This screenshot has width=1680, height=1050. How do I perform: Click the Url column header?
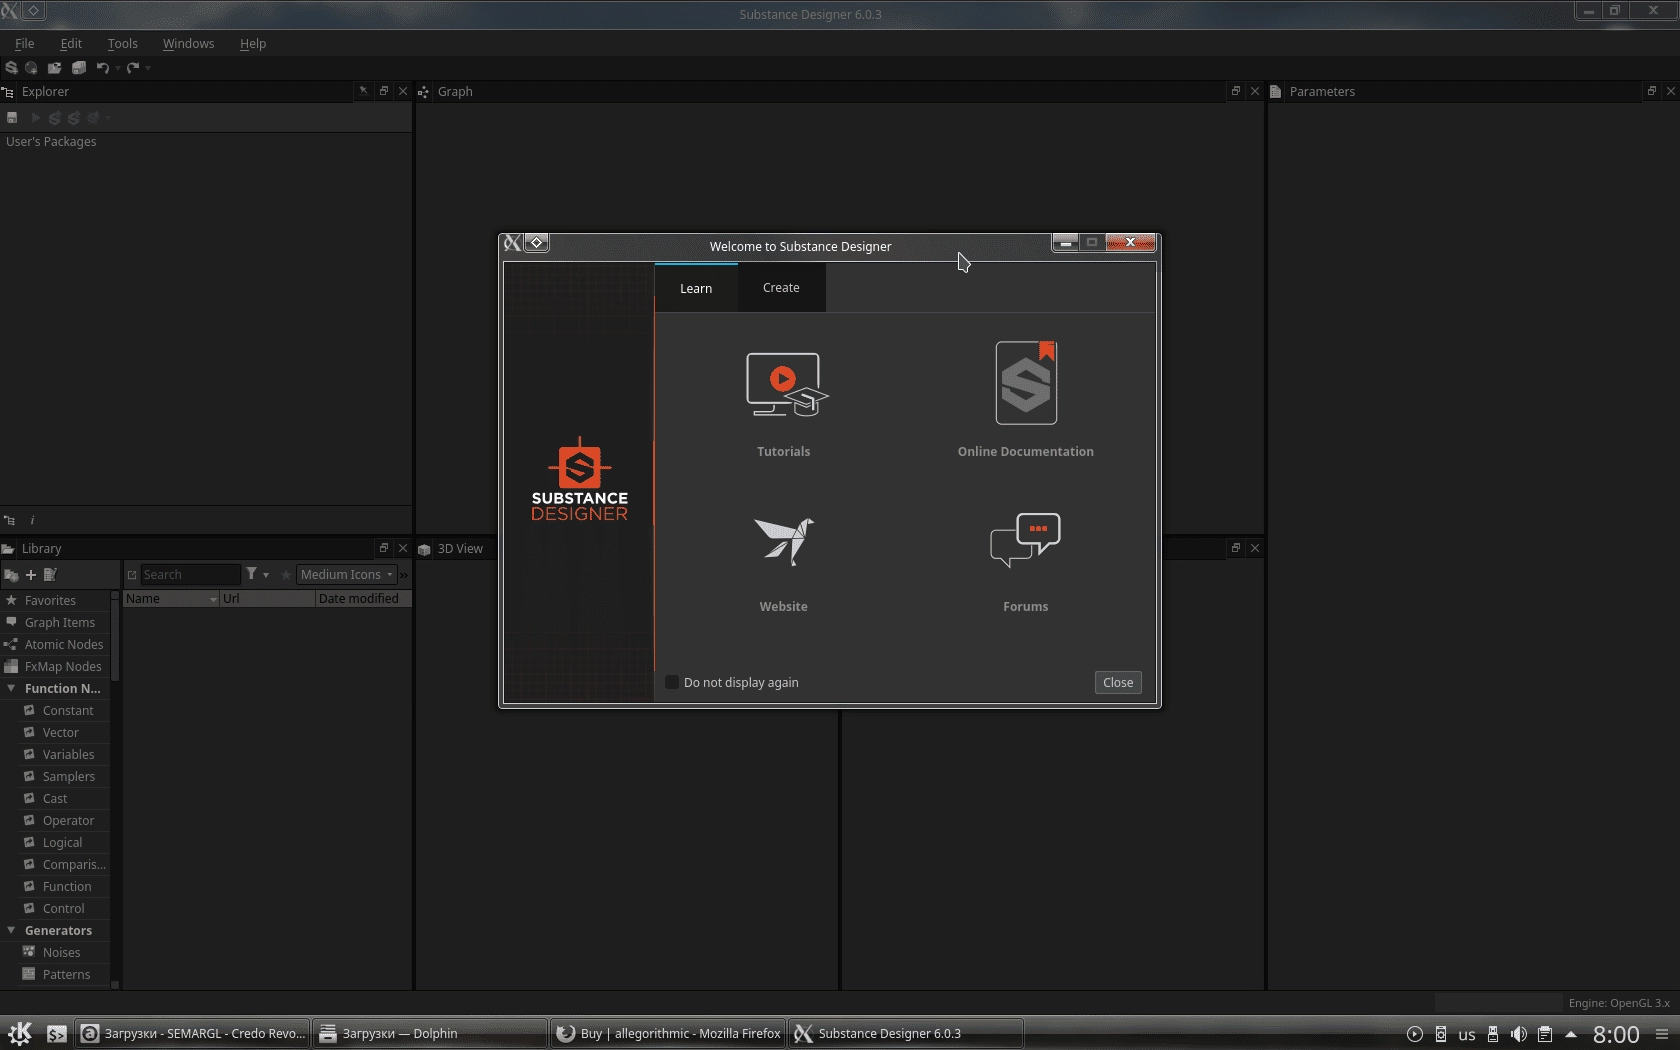click(x=267, y=598)
